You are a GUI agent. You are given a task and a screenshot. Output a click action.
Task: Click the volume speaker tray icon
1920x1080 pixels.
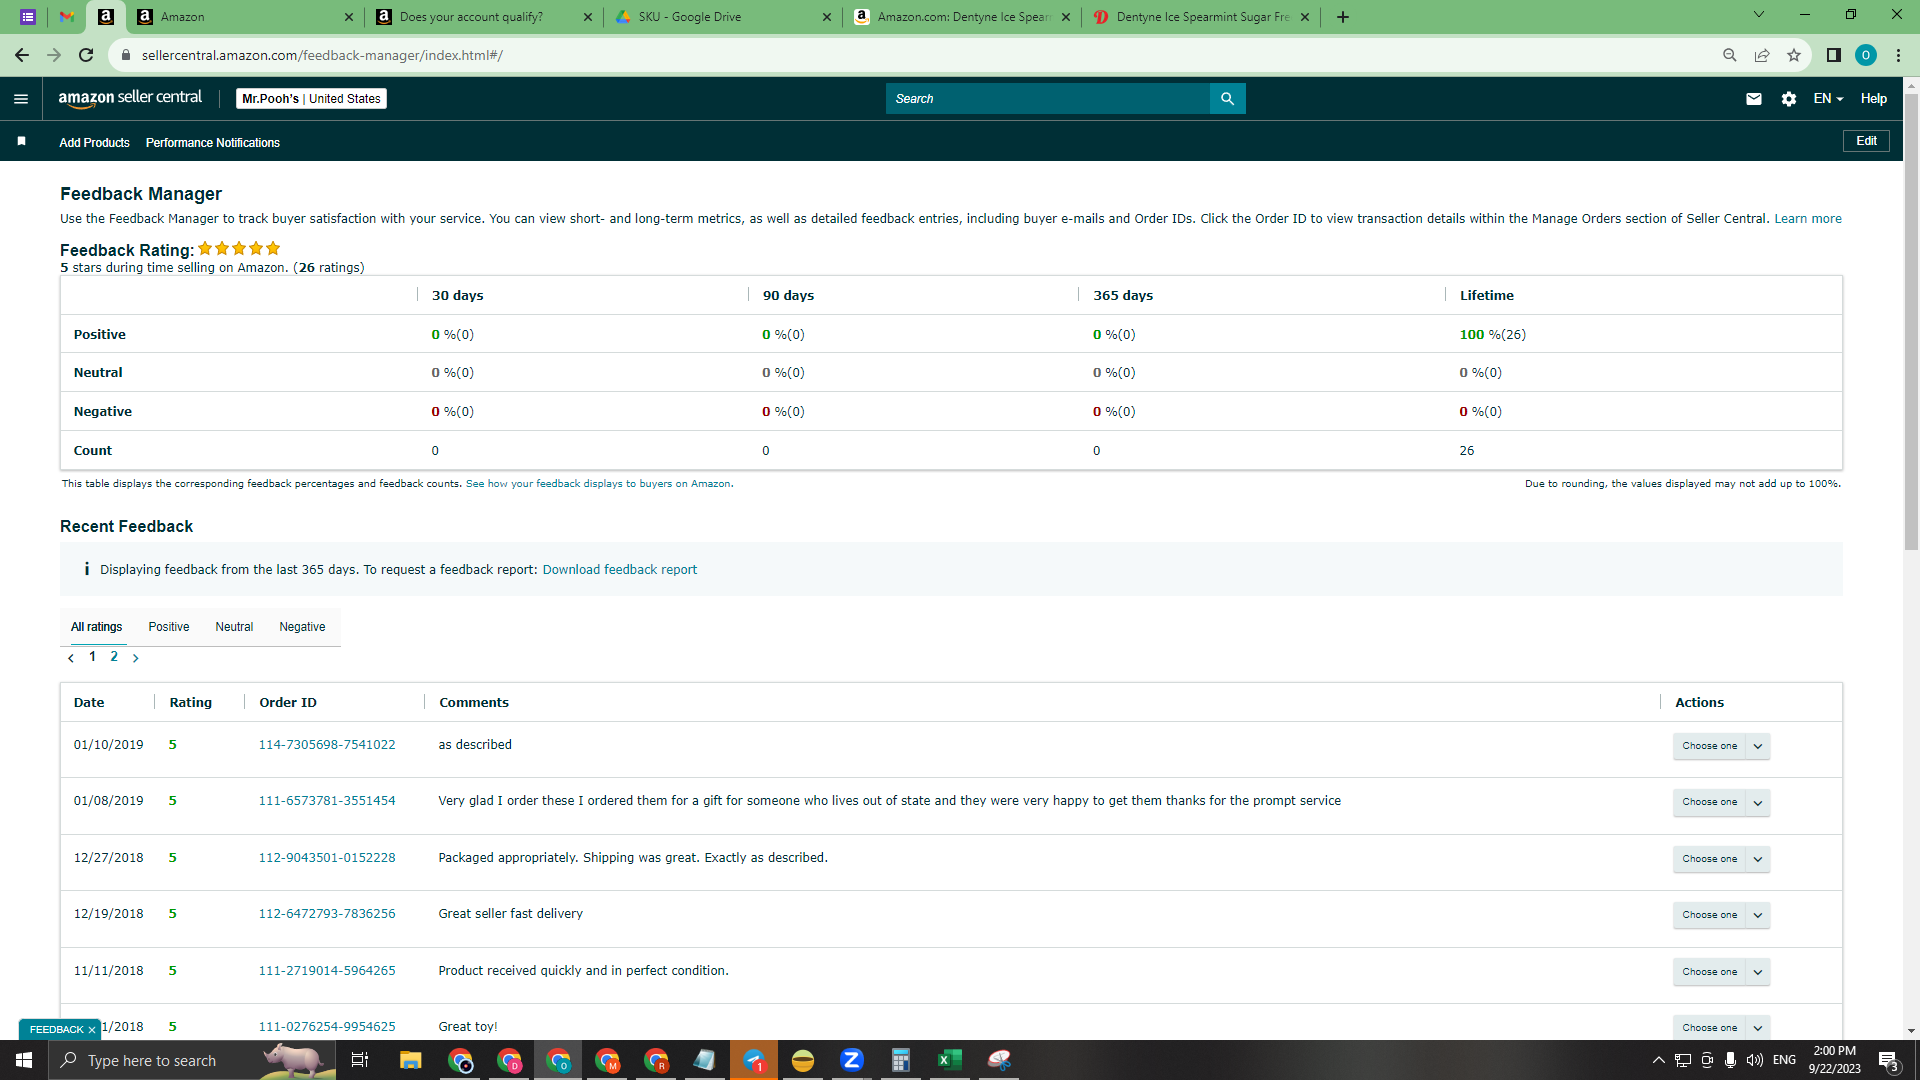point(1754,1060)
